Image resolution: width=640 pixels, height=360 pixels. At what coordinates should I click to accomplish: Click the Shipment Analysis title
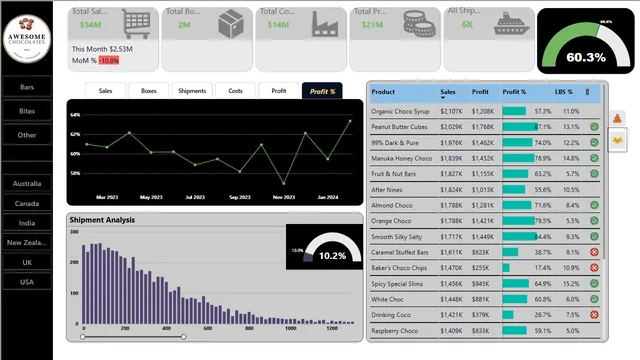(x=102, y=220)
